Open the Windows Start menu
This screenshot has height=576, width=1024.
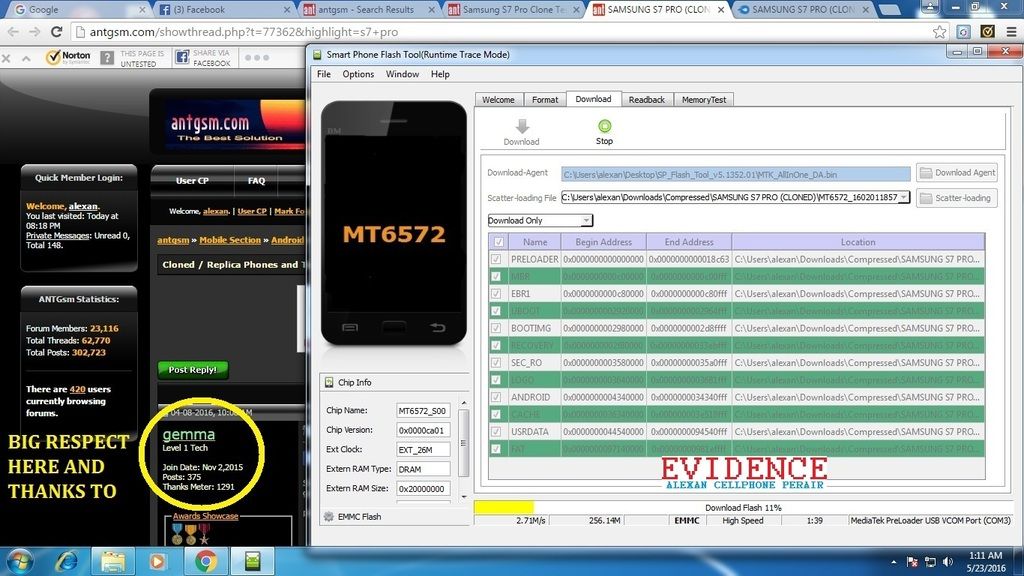[20, 561]
